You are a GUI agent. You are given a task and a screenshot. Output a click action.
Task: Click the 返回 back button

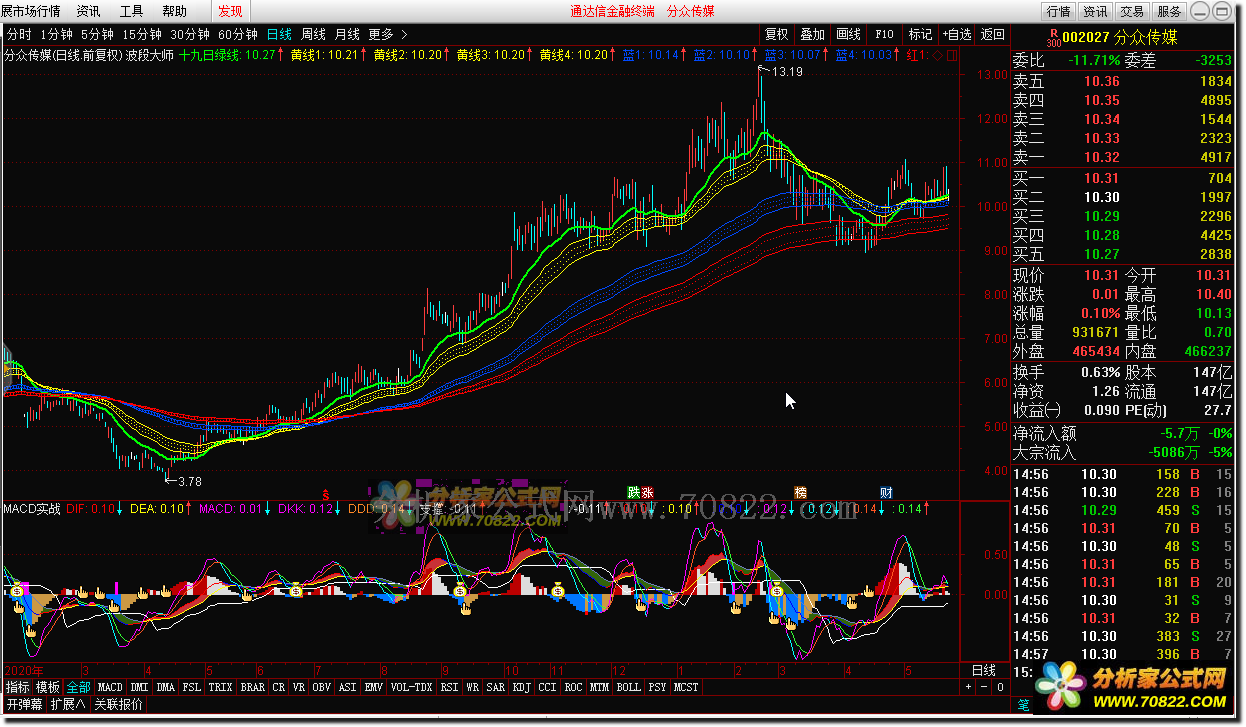[x=992, y=34]
